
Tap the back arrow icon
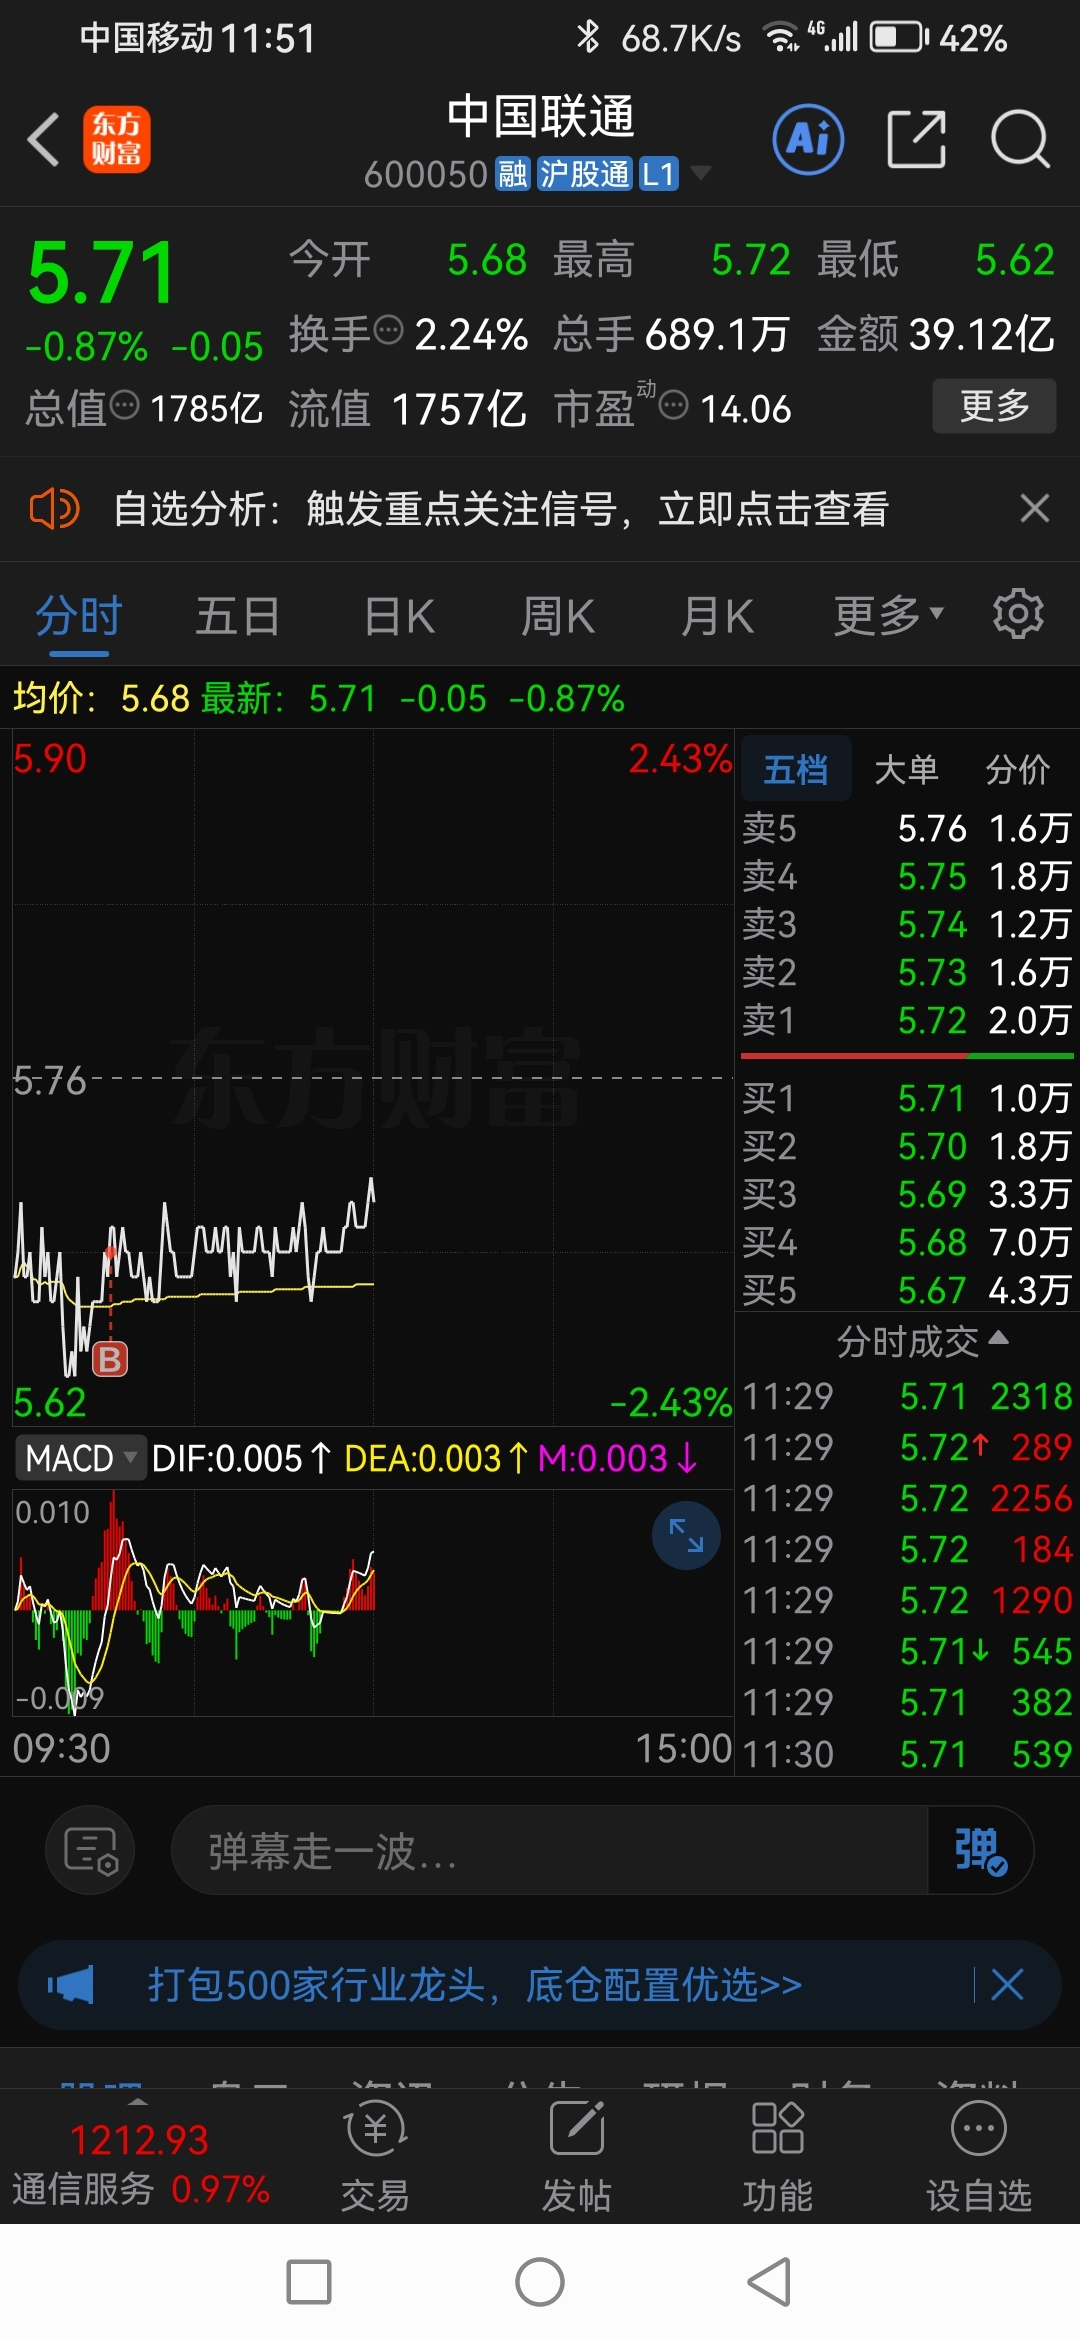[x=43, y=140]
